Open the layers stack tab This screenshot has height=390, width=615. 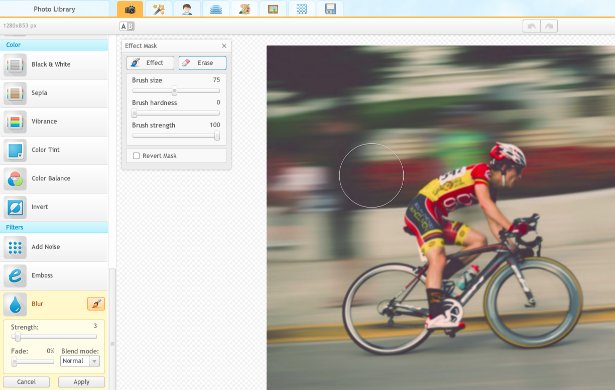(x=216, y=9)
